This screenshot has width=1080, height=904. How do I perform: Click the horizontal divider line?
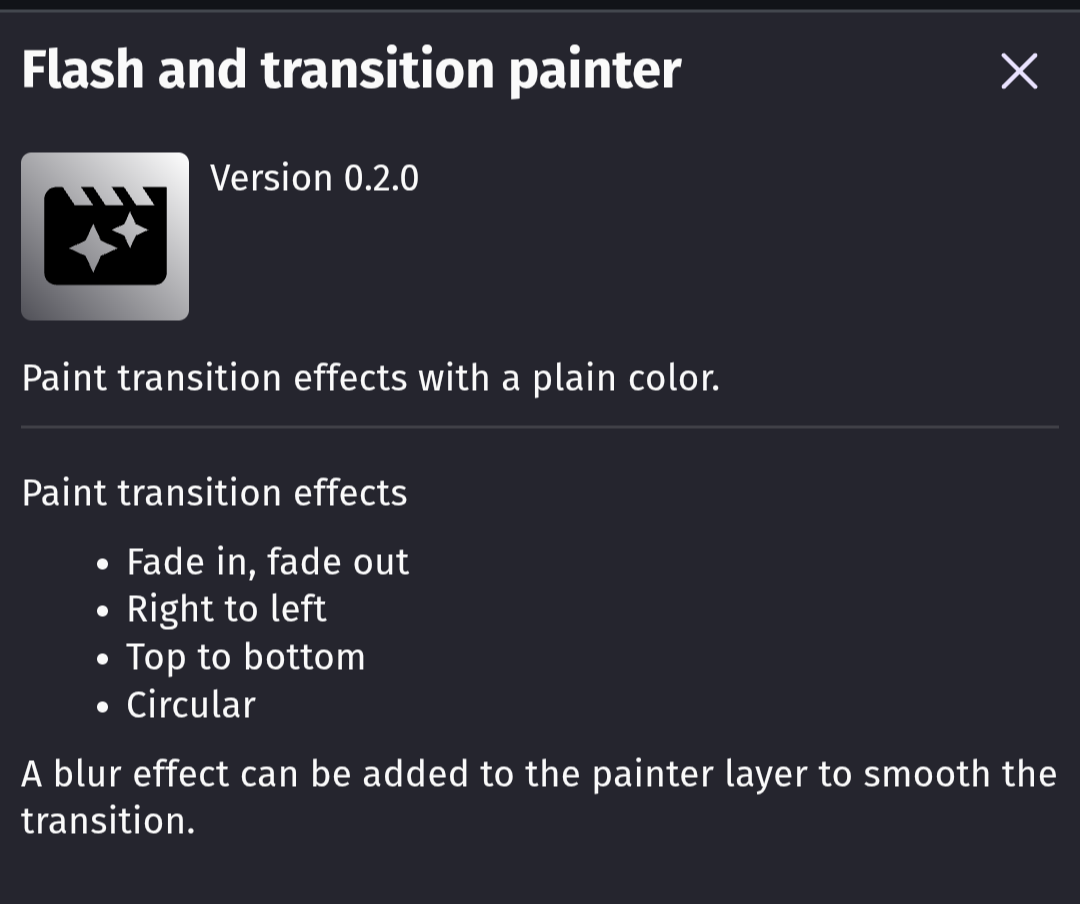point(540,427)
